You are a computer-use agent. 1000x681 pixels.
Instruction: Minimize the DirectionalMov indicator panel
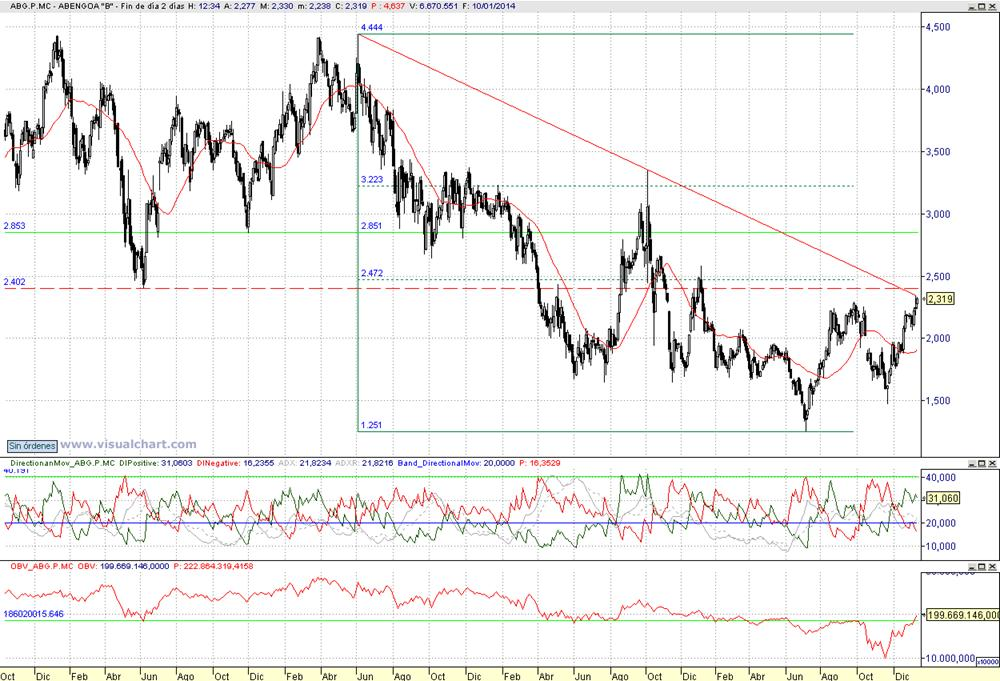tap(971, 464)
